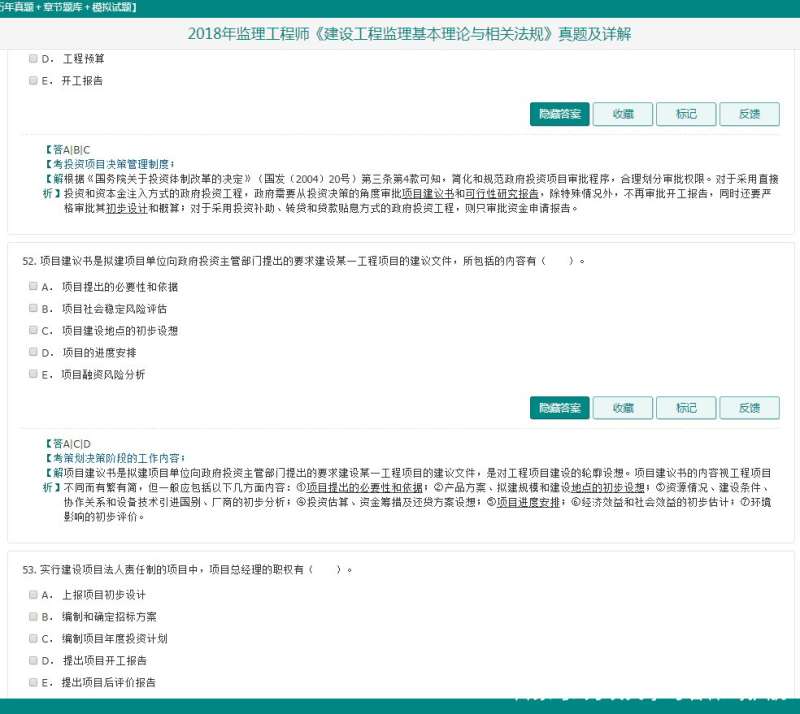Submit 反馈 feedback for question 52
Viewport: 800px width, 714px height.
(x=750, y=408)
